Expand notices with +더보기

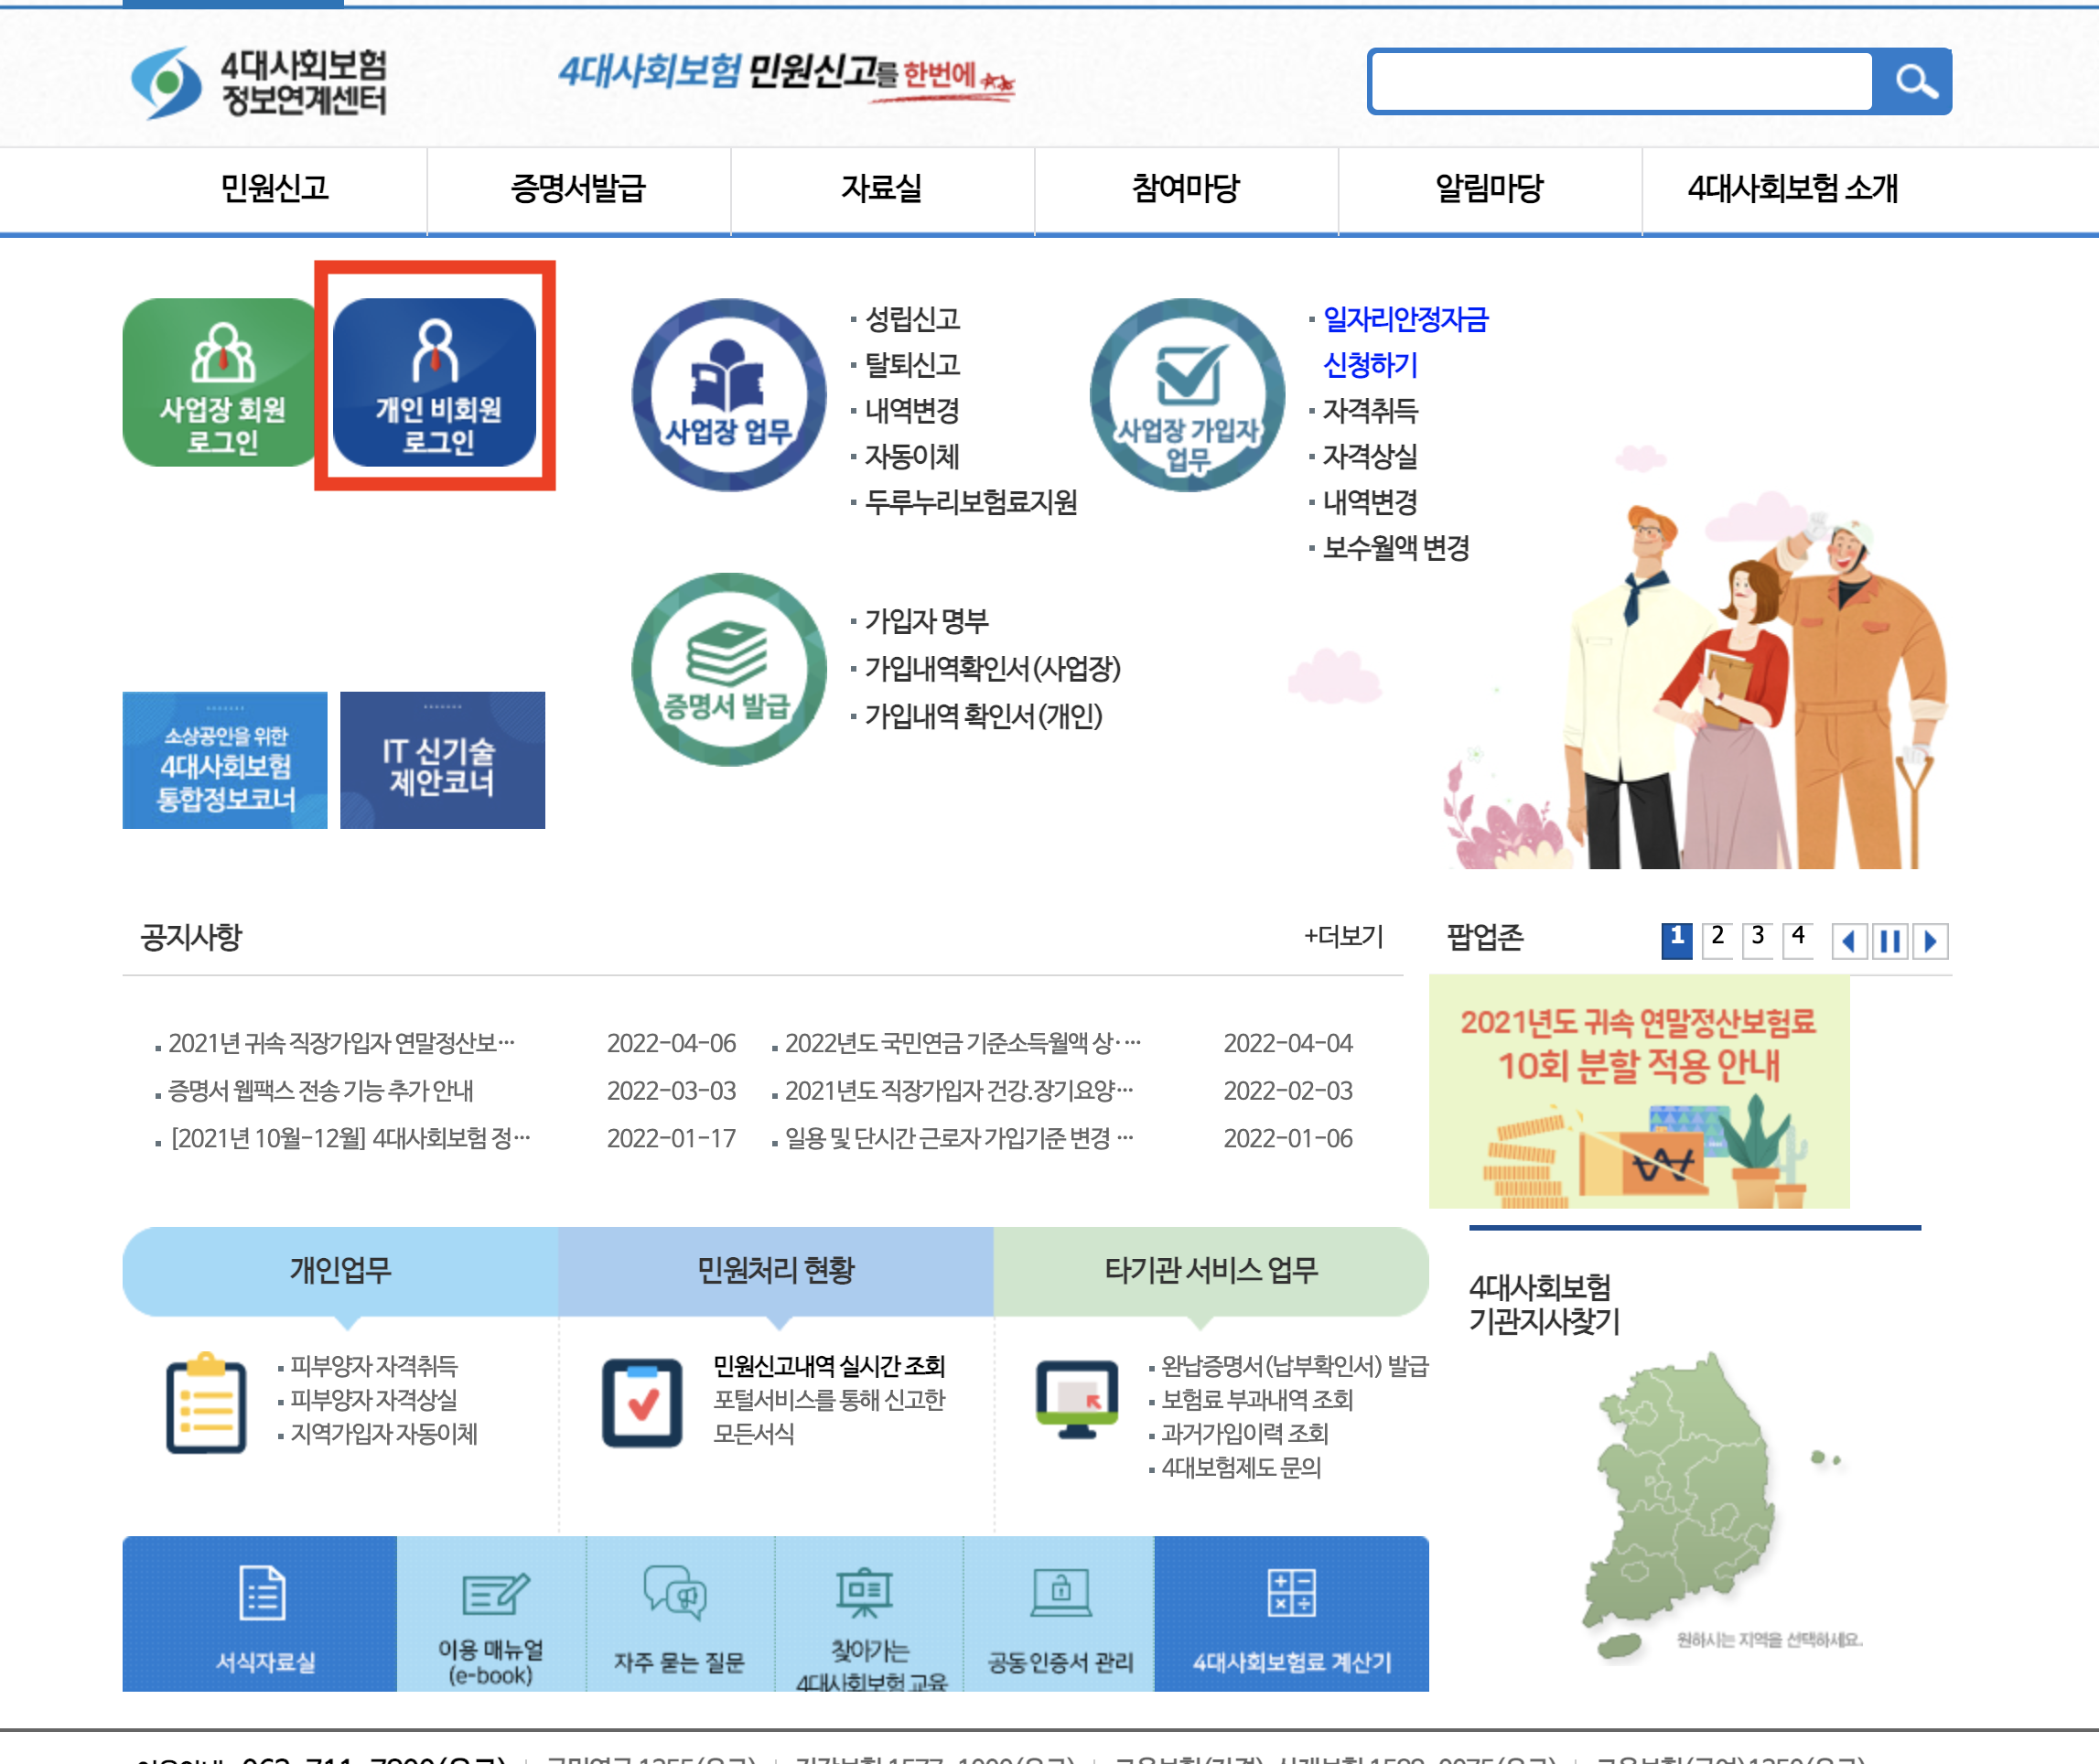point(1343,936)
